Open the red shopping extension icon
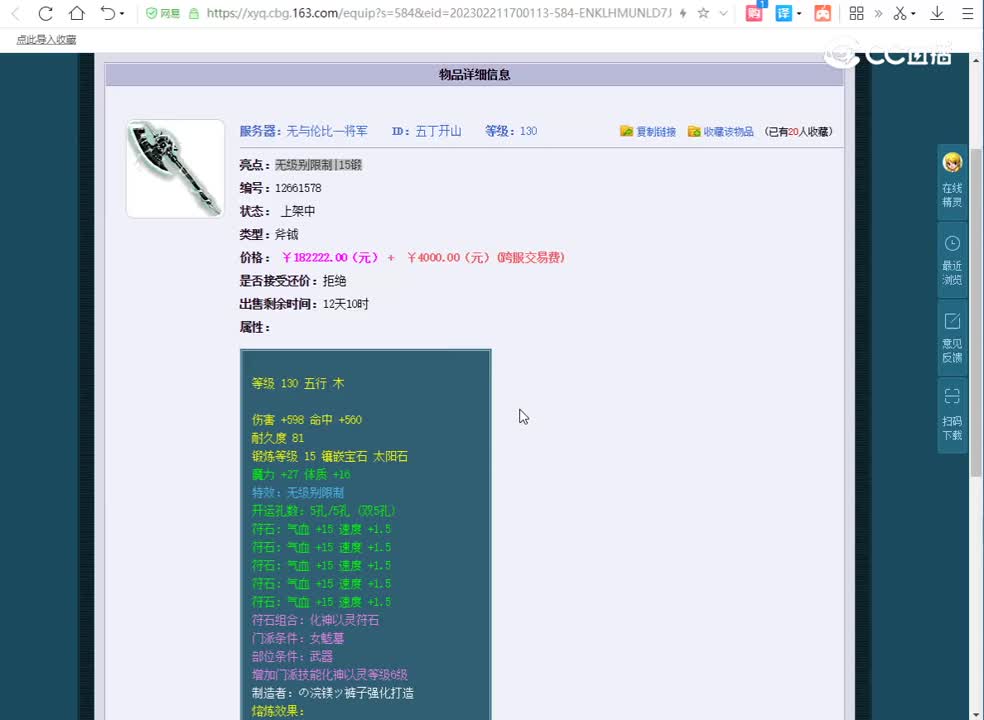The height and width of the screenshot is (720, 984). tap(754, 13)
